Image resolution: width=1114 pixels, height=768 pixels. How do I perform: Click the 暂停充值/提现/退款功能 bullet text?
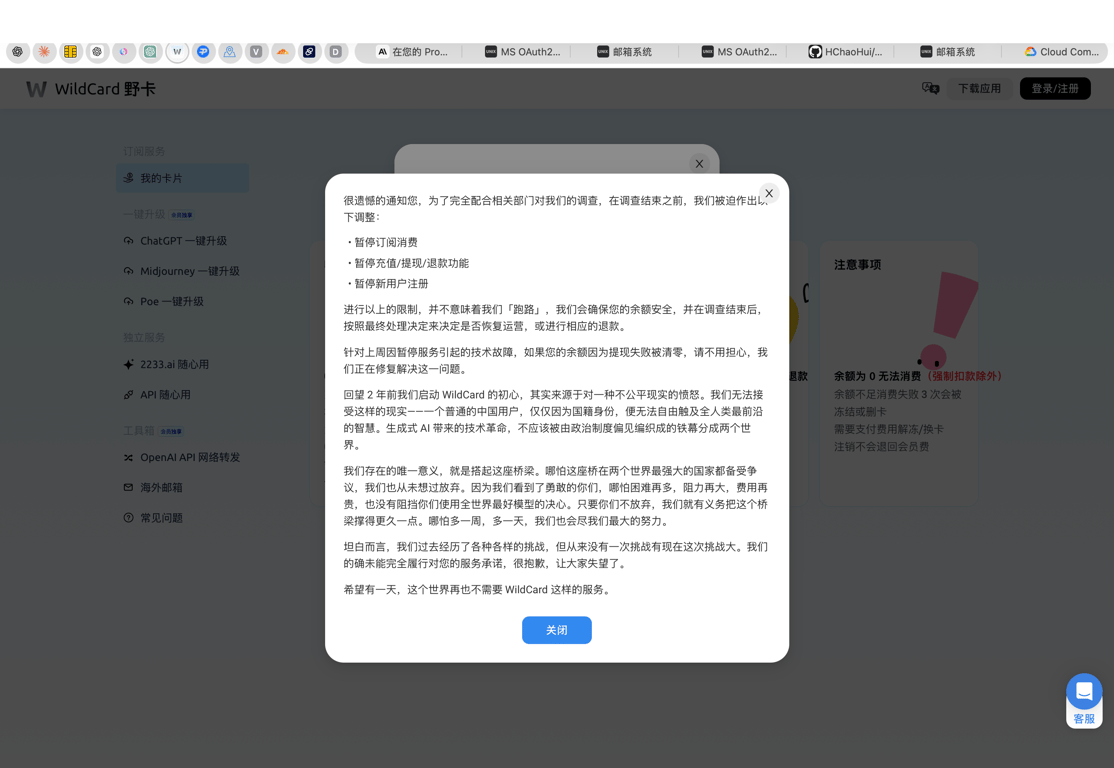click(x=411, y=263)
